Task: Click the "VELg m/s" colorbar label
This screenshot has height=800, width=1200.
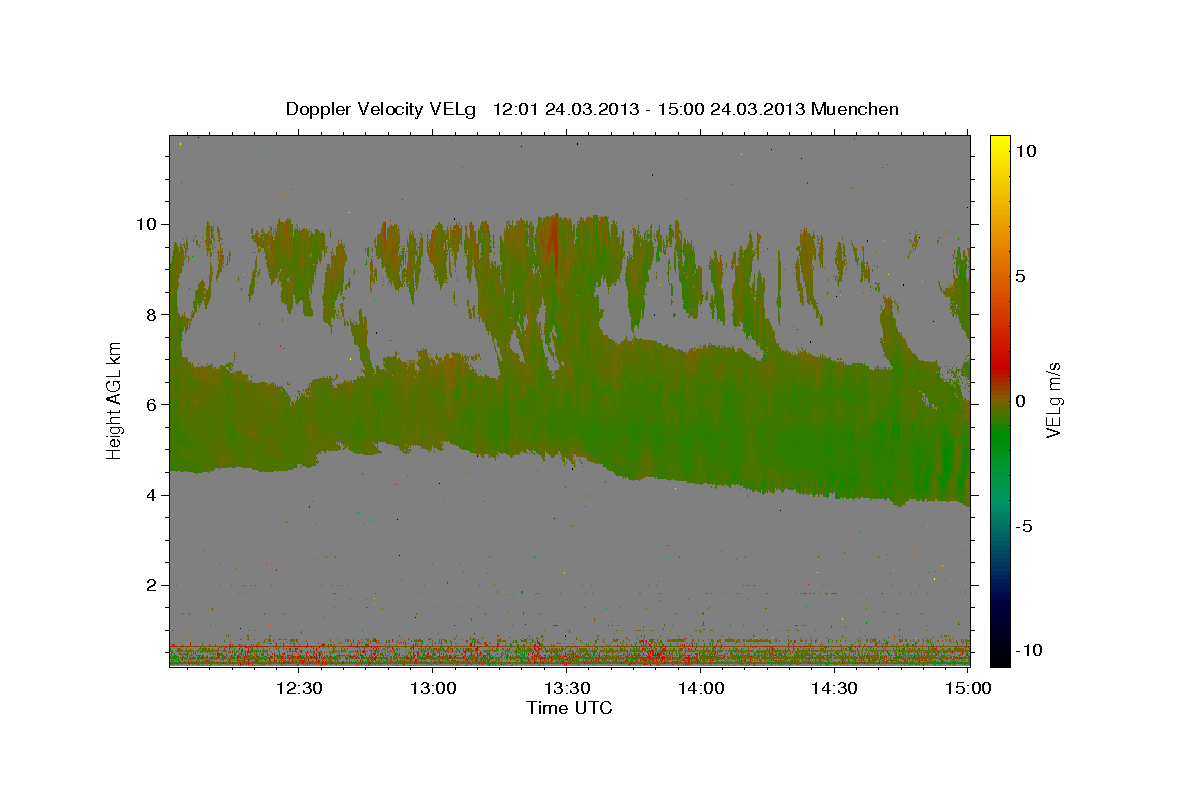Action: coord(1053,400)
